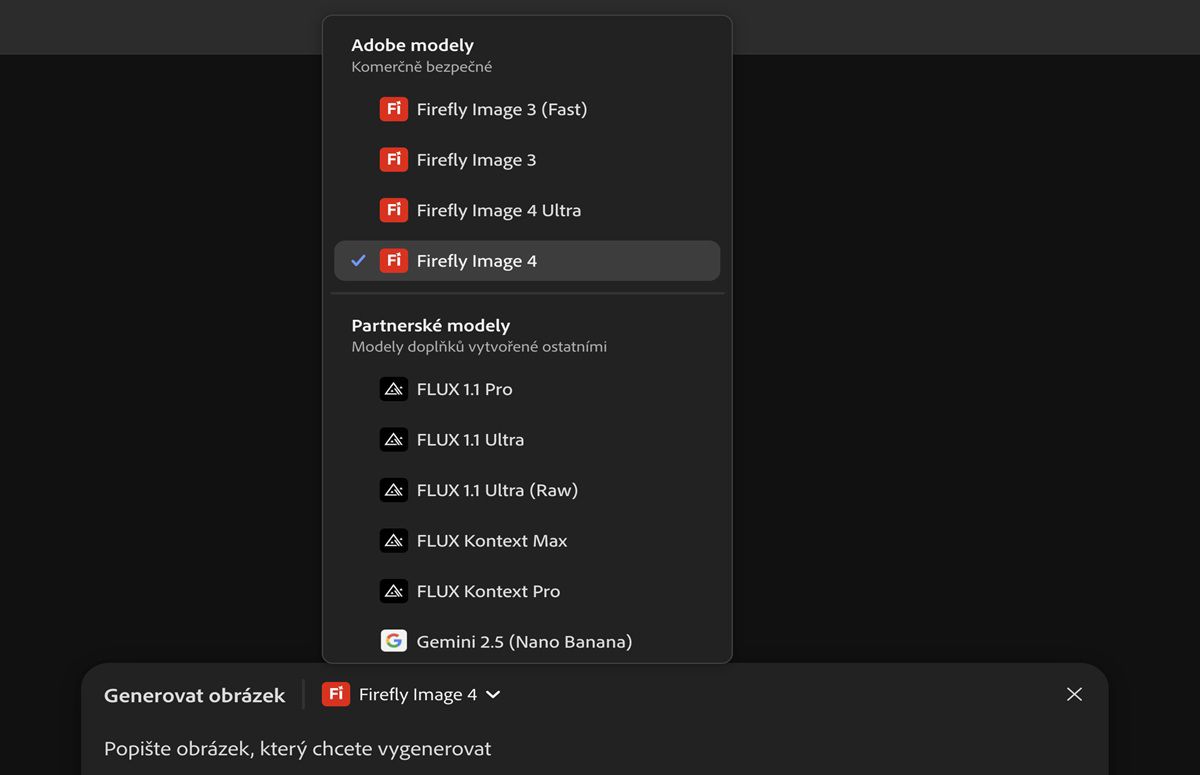
Task: Choose the Firefly Image 4 Ultra option
Action: [498, 210]
